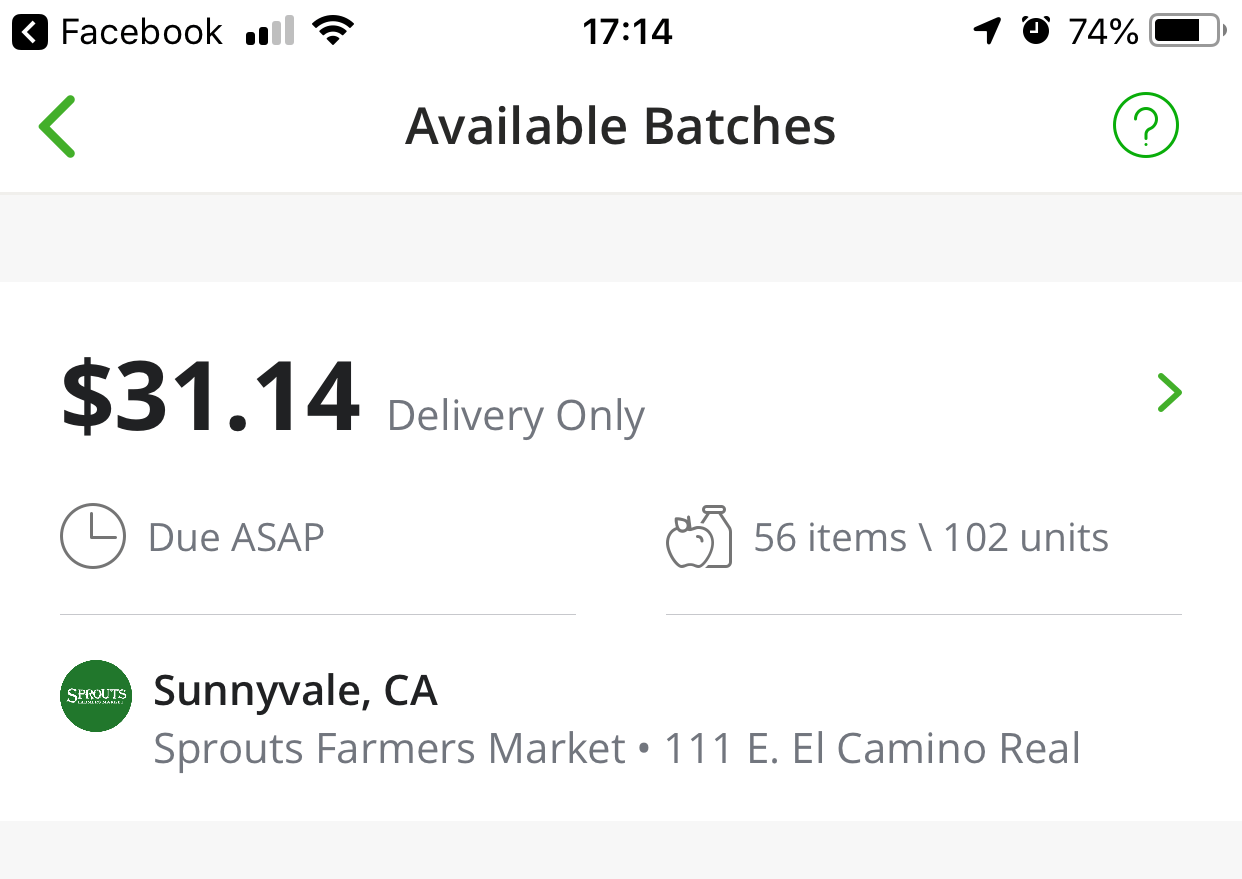This screenshot has width=1242, height=879.
Task: Tap the Delivery Only label
Action: [x=515, y=416]
